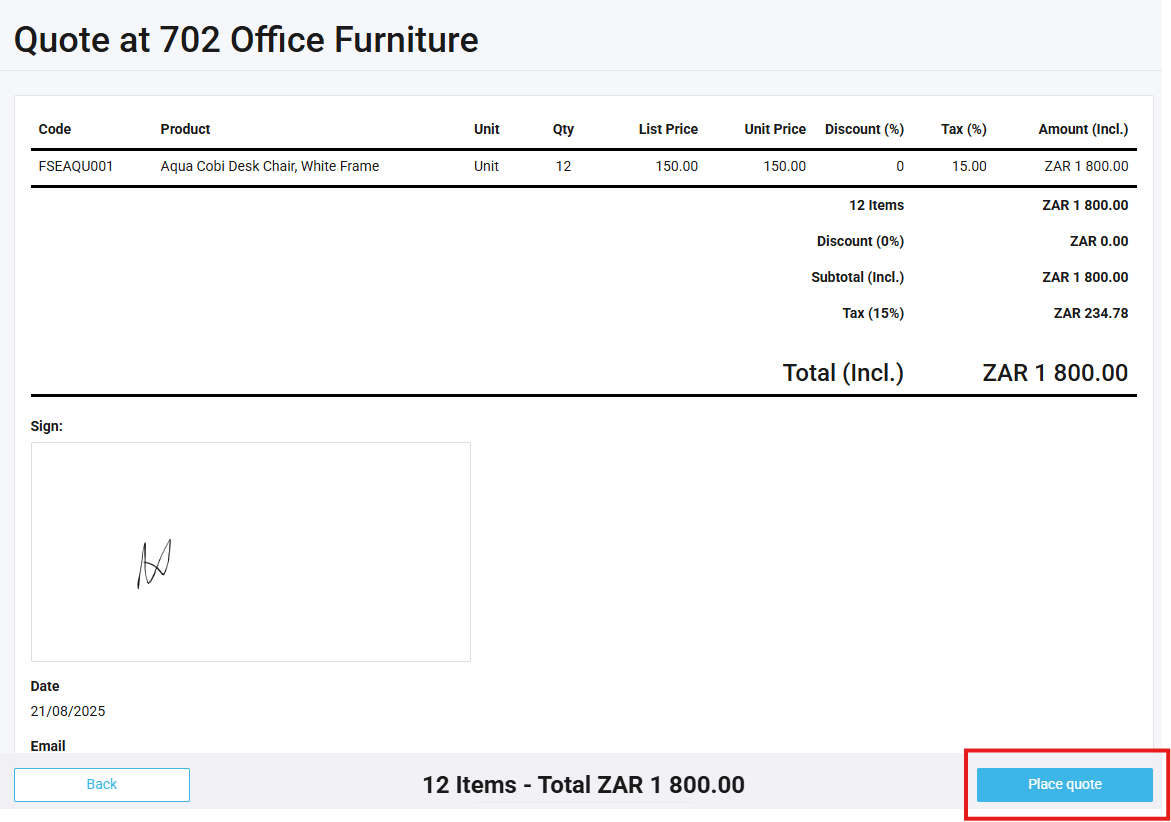Click the Total (Incl.) ZAR 1 800.00 amount

coord(1055,373)
